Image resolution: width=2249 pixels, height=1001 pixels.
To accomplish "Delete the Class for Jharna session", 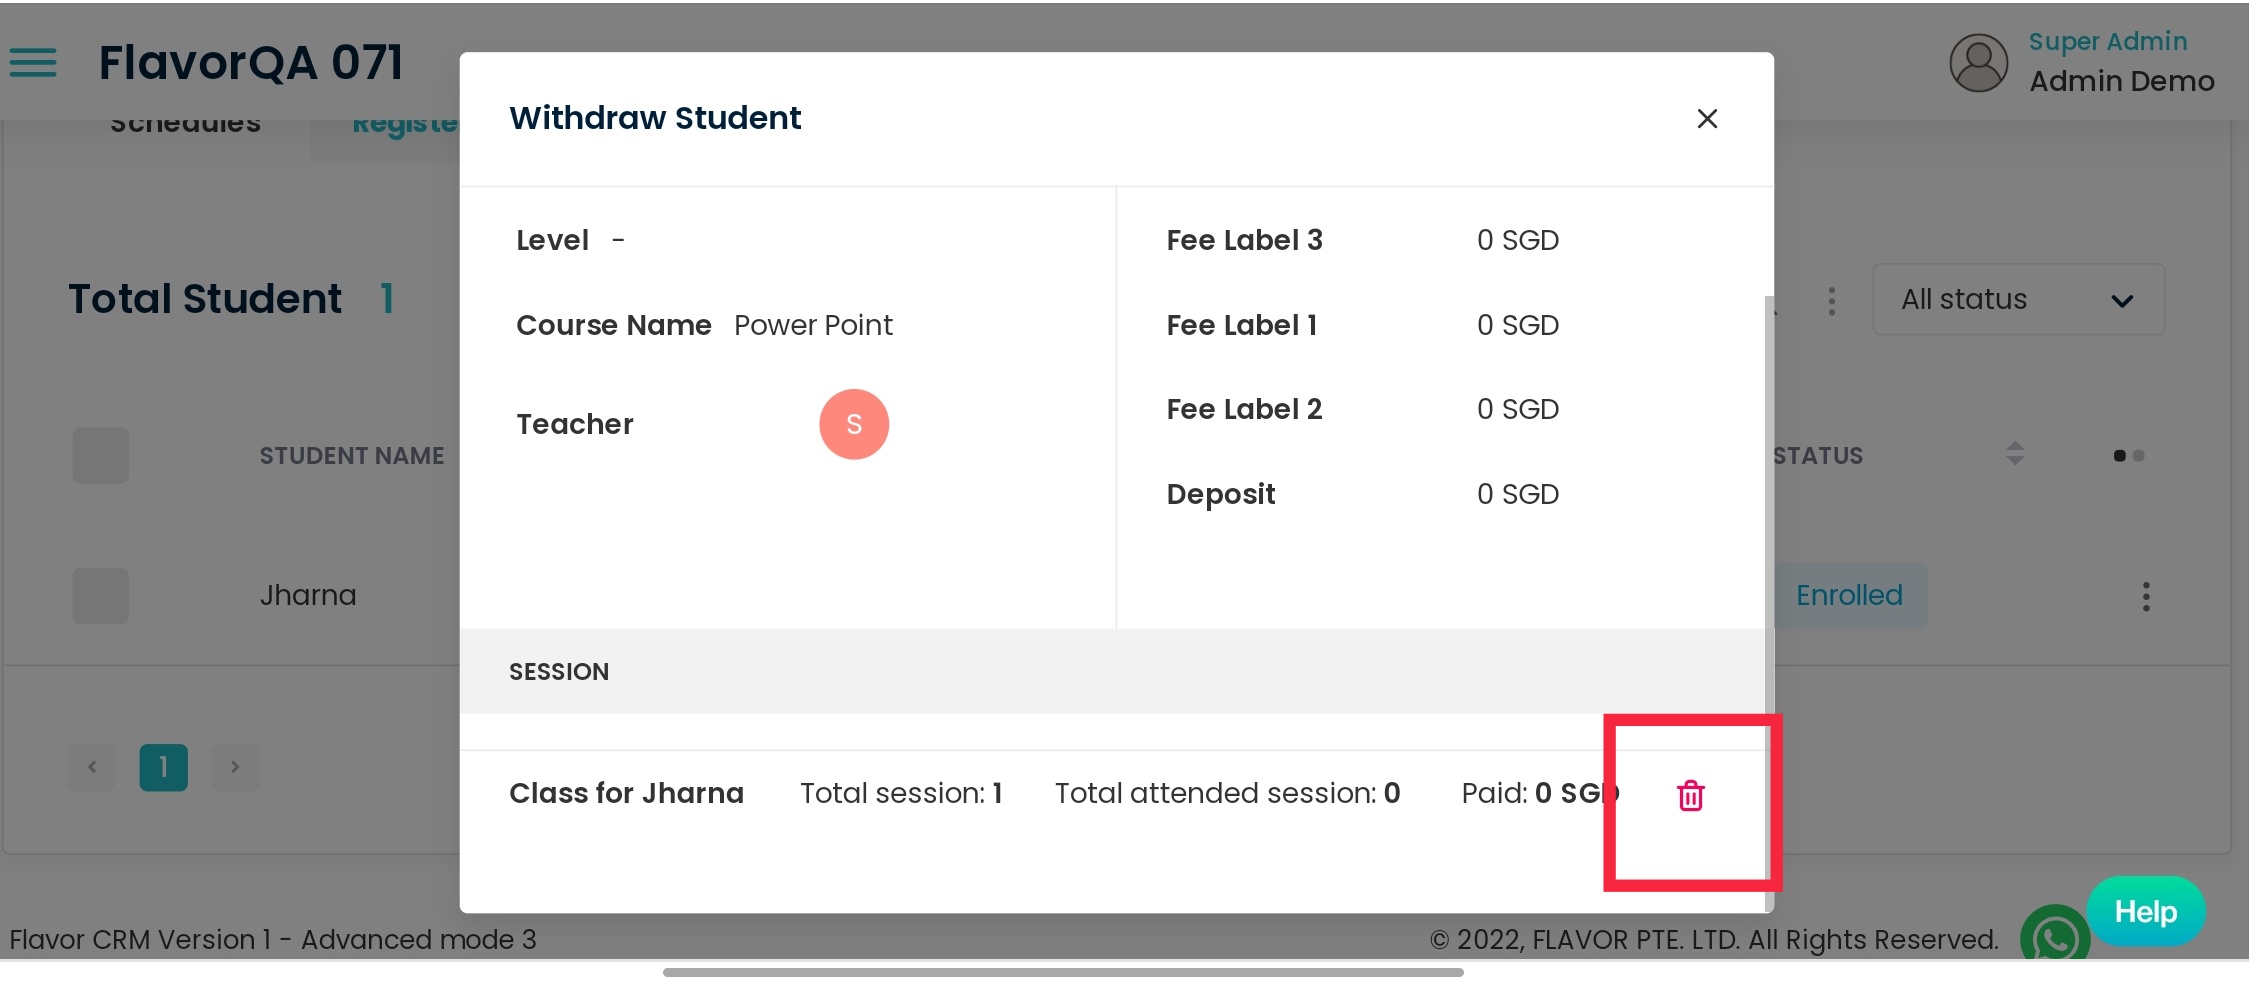I will (x=1690, y=796).
